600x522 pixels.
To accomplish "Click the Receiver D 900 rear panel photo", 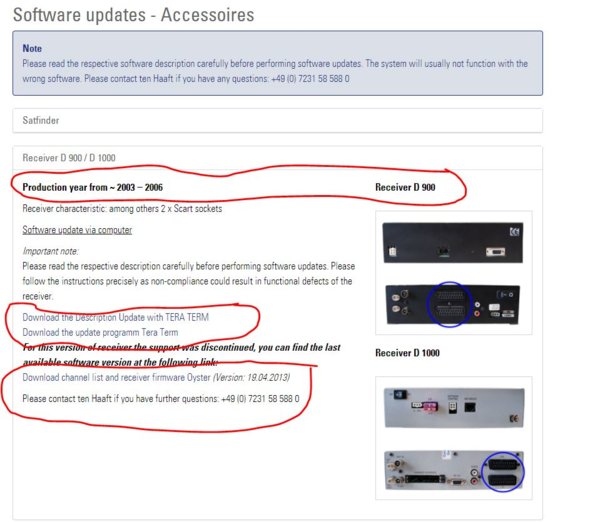I will point(453,299).
